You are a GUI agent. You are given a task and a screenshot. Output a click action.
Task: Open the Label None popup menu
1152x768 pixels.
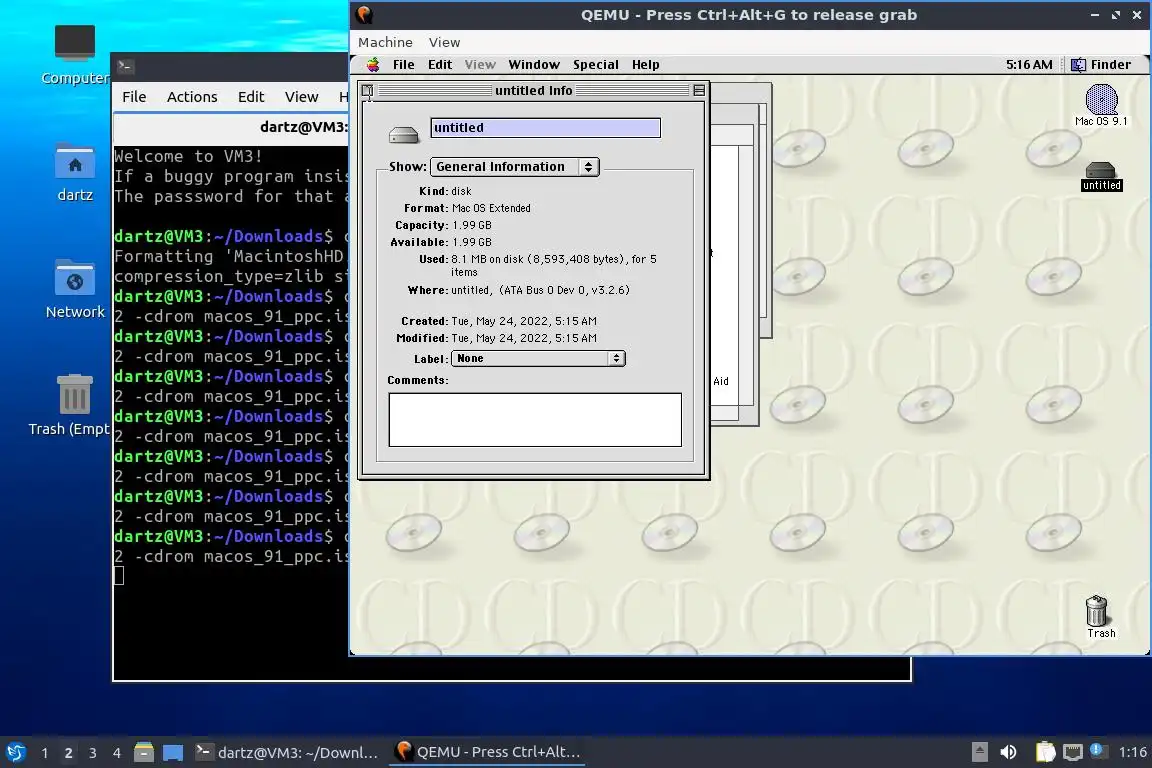click(x=538, y=359)
